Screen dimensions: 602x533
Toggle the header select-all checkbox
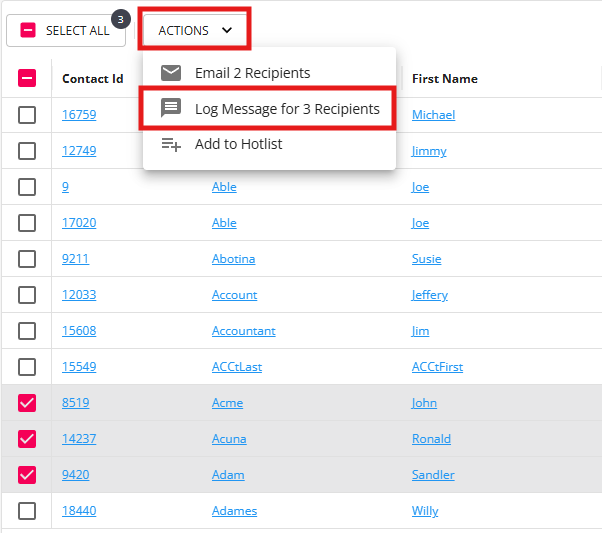click(27, 78)
